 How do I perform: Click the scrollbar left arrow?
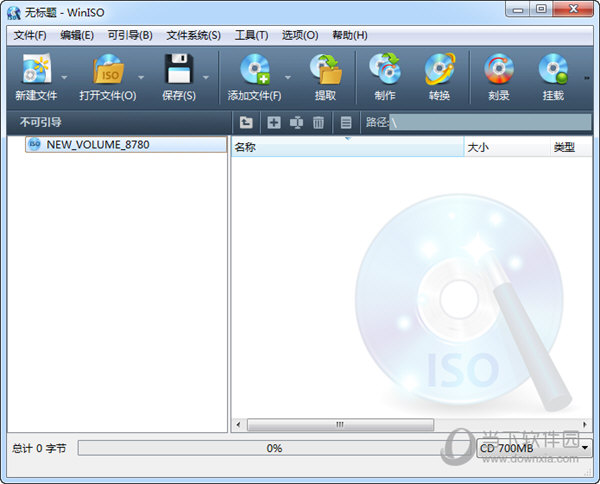[238, 425]
